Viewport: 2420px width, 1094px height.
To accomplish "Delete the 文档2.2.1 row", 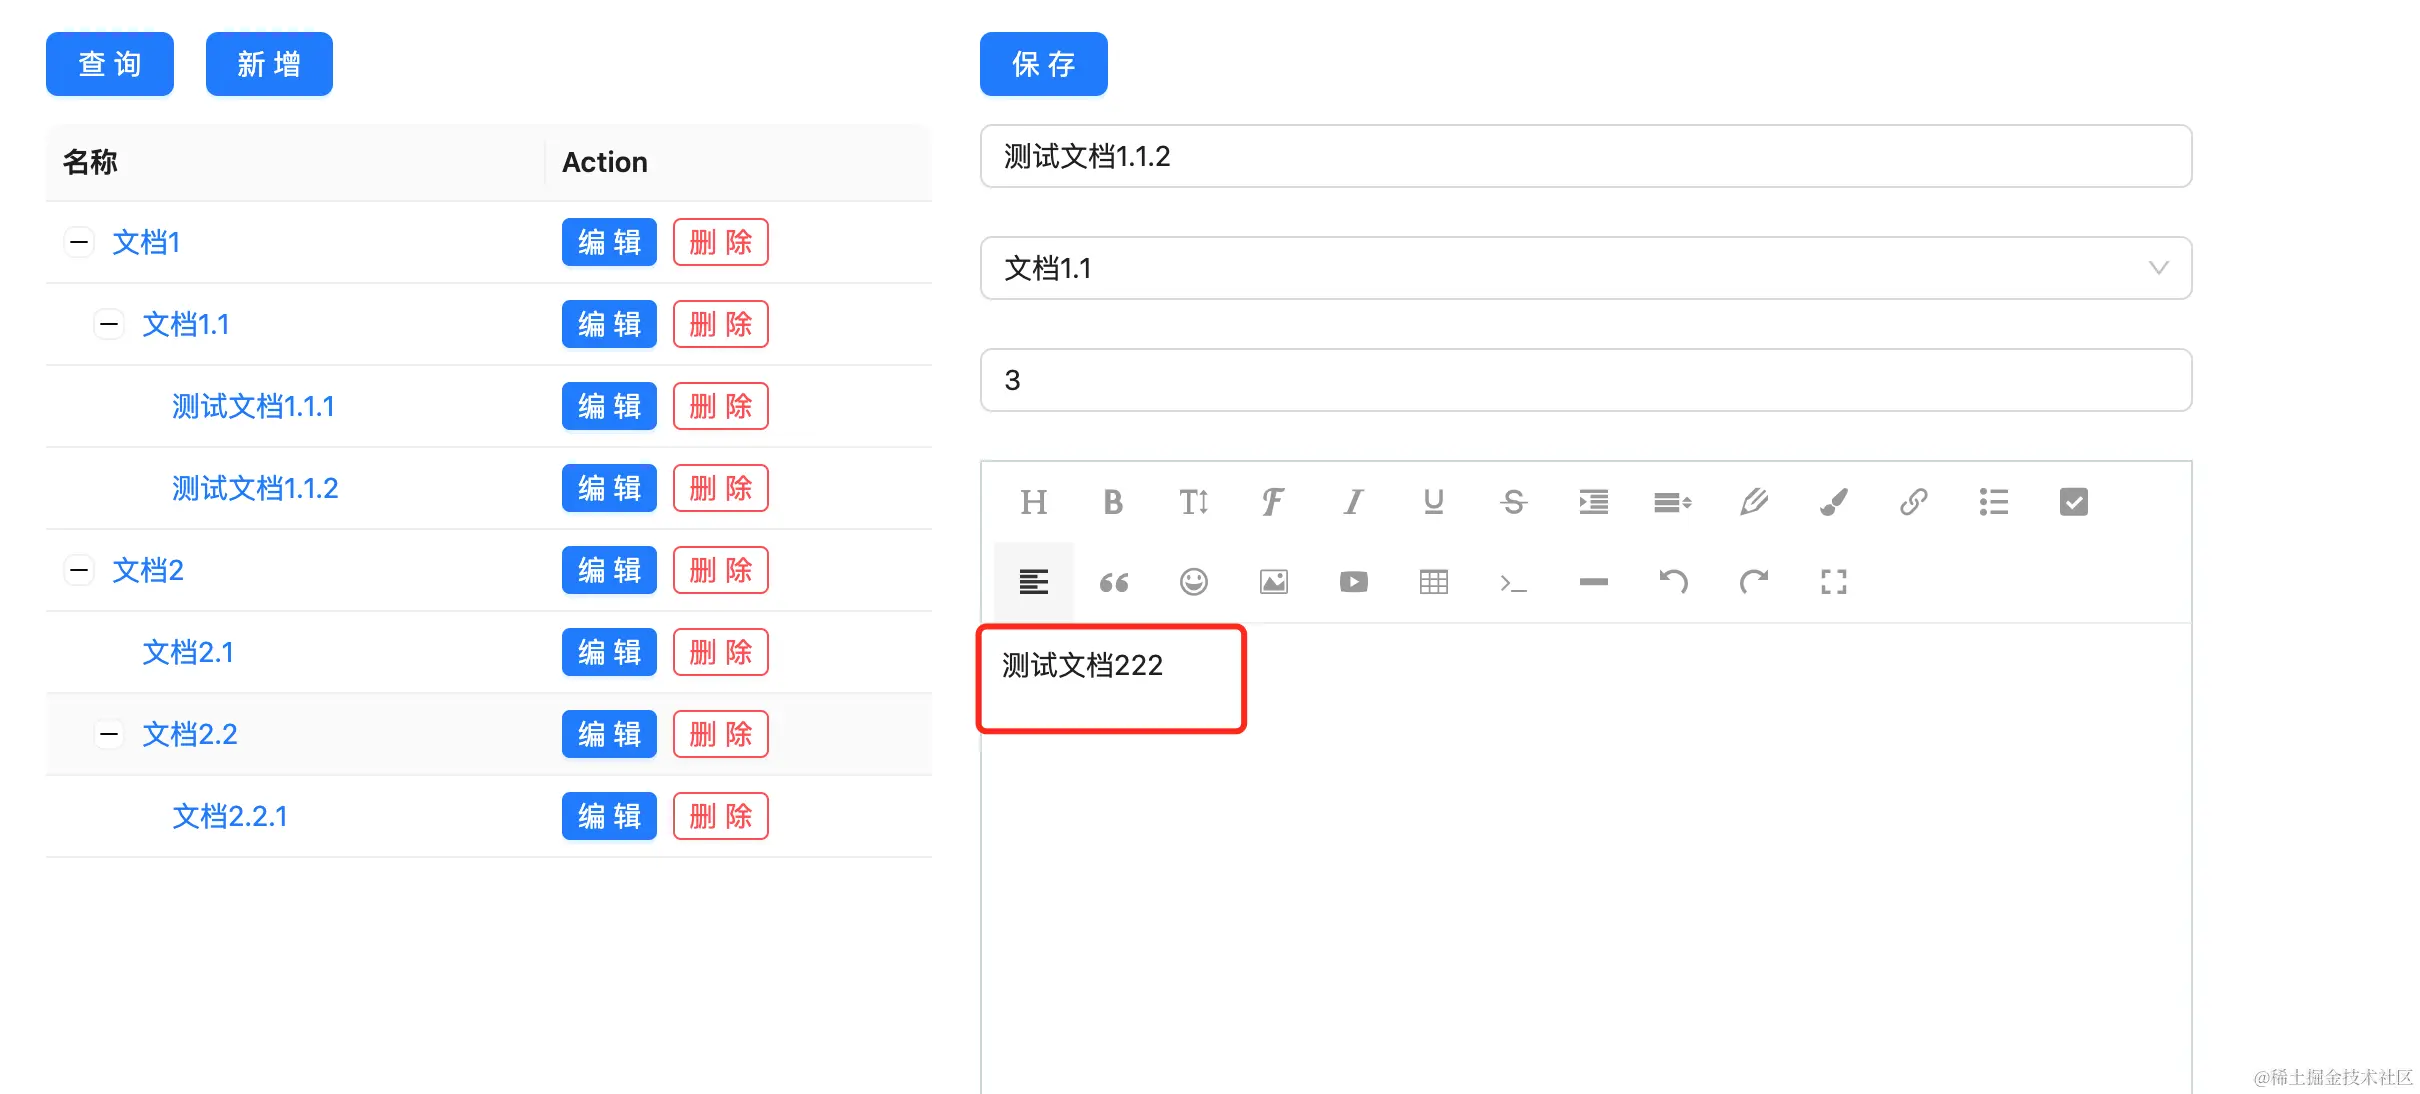I will [x=720, y=816].
